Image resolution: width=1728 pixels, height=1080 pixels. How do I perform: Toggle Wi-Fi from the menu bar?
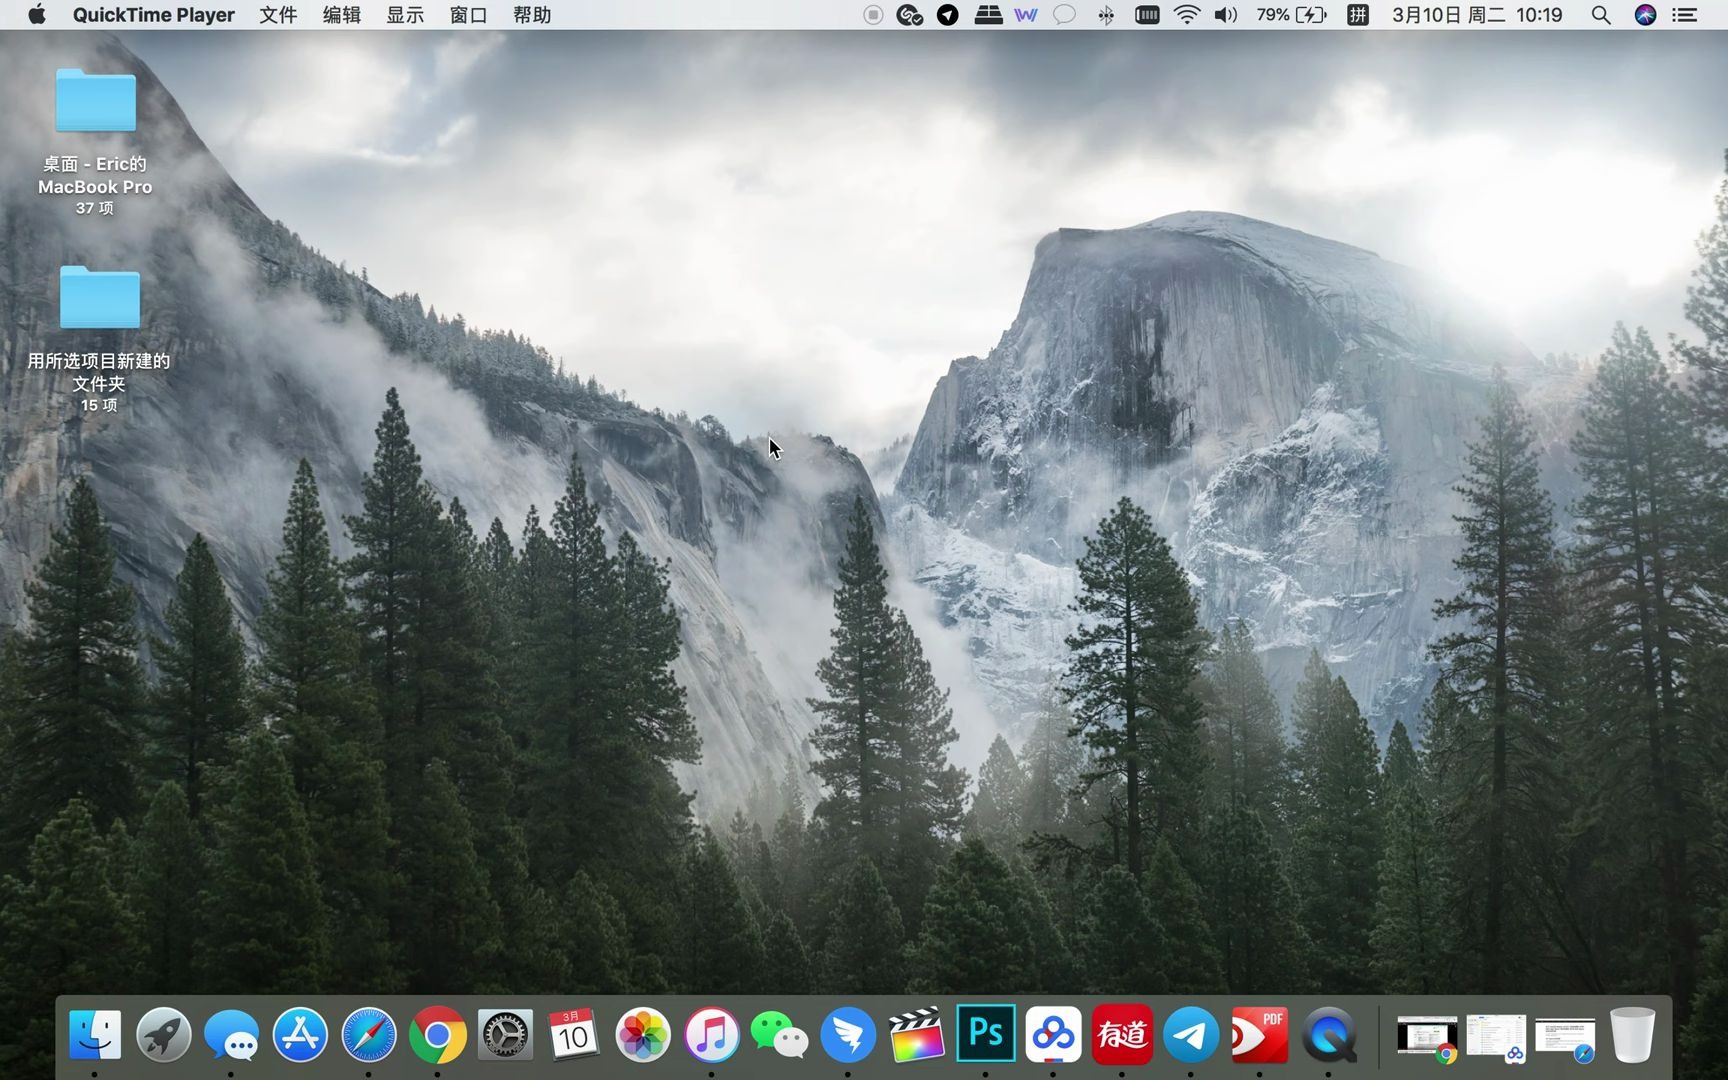pyautogui.click(x=1185, y=15)
